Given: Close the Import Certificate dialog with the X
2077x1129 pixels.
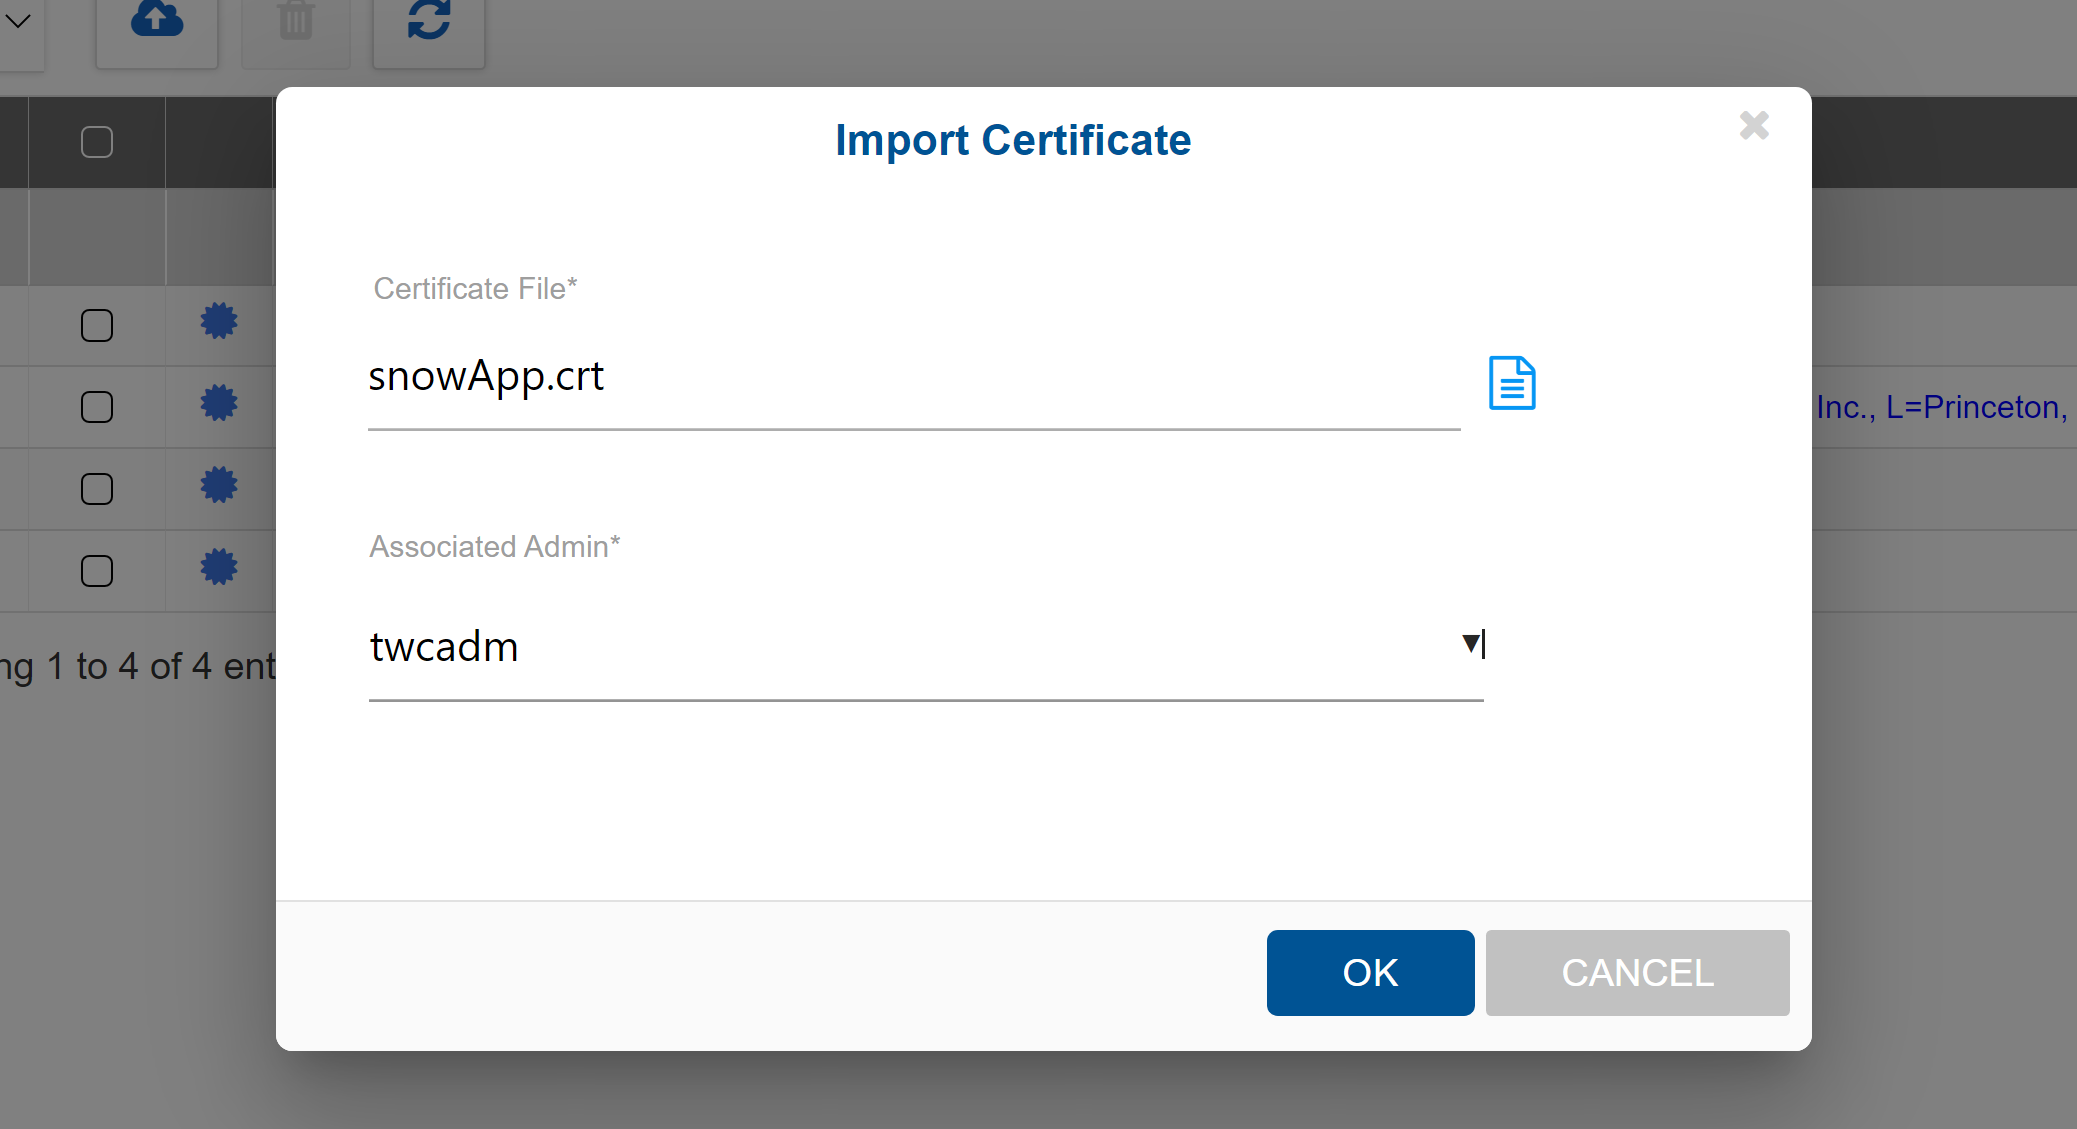Looking at the screenshot, I should [x=1754, y=125].
